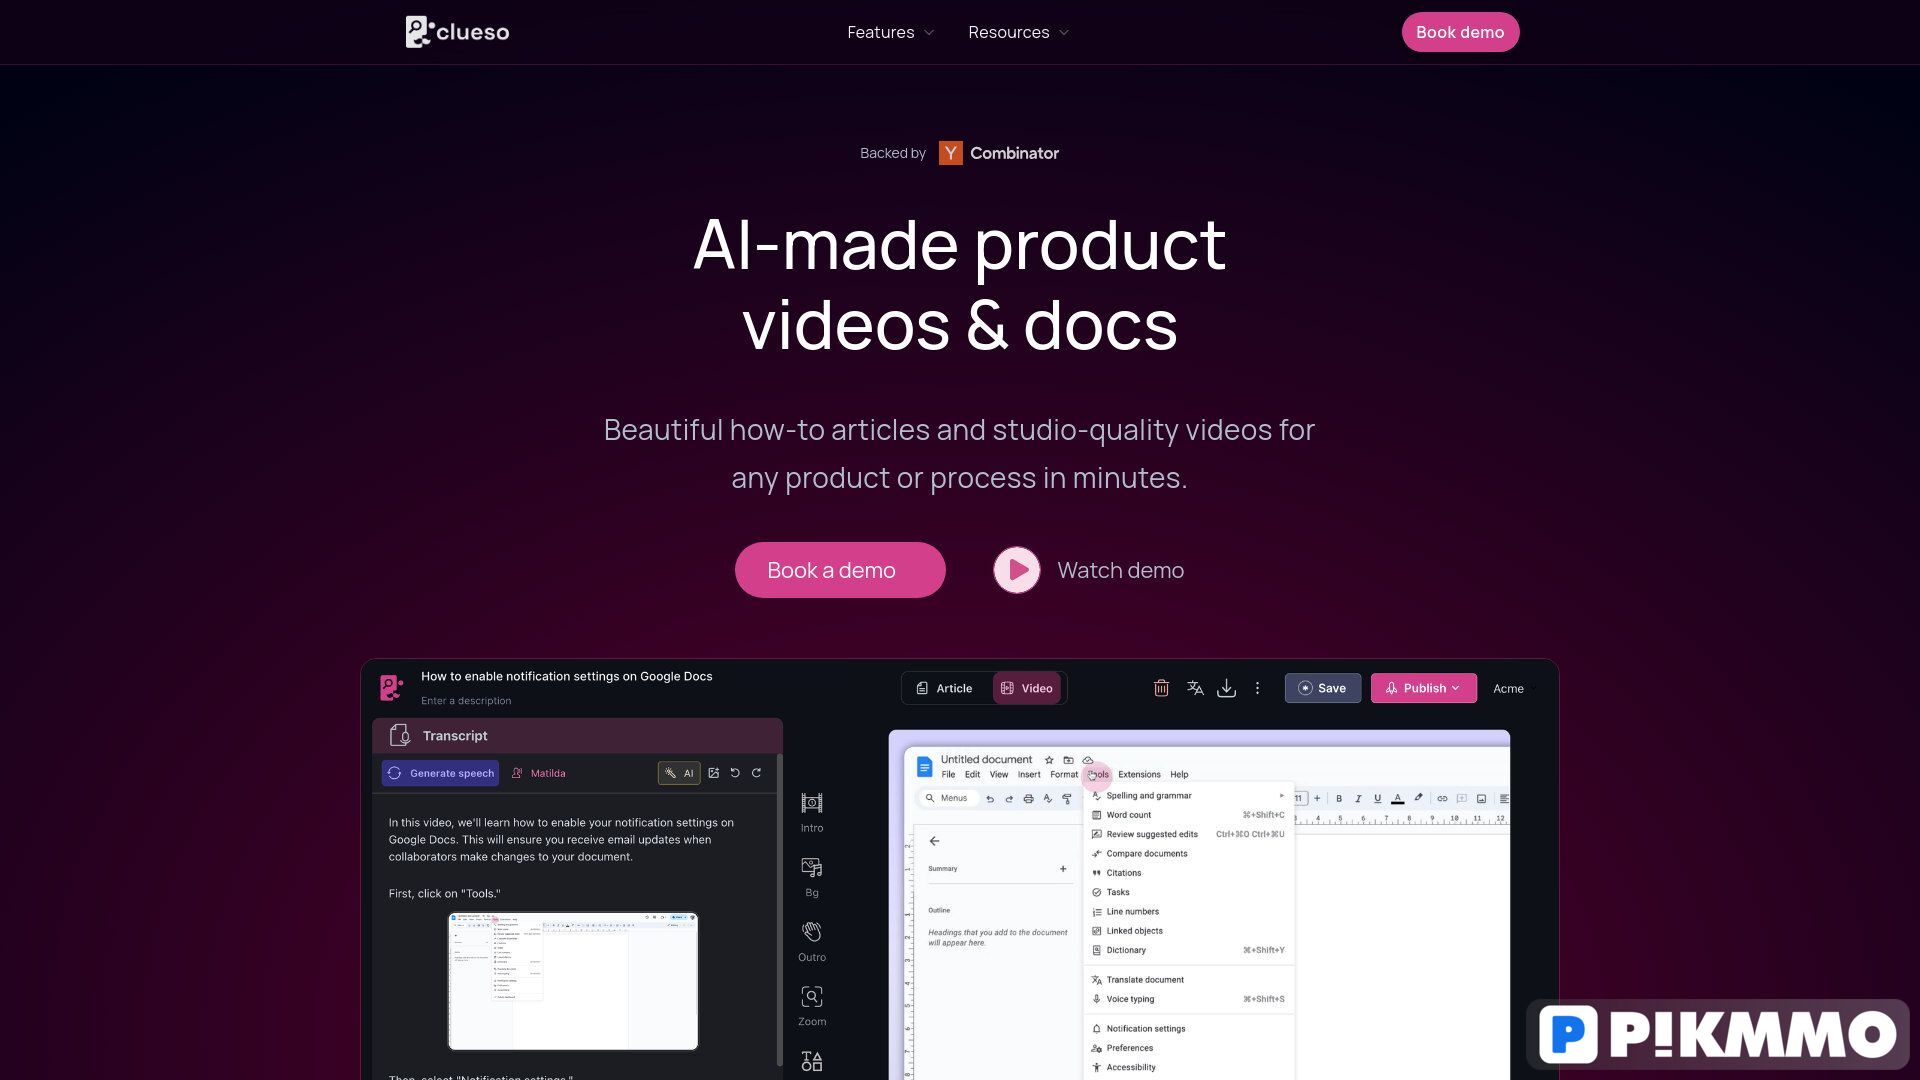Click the highlight color pen icon
1920x1080 pixels.
point(1418,798)
